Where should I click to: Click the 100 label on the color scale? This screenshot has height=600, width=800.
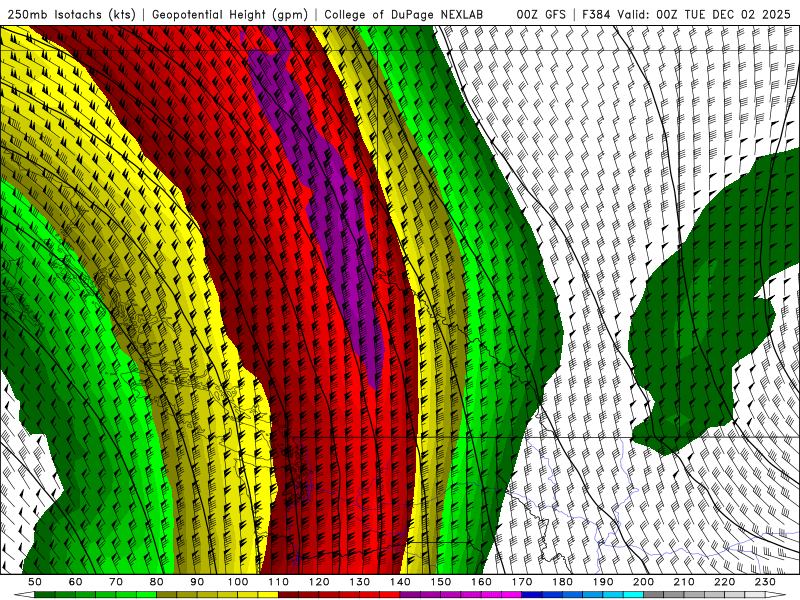238,582
